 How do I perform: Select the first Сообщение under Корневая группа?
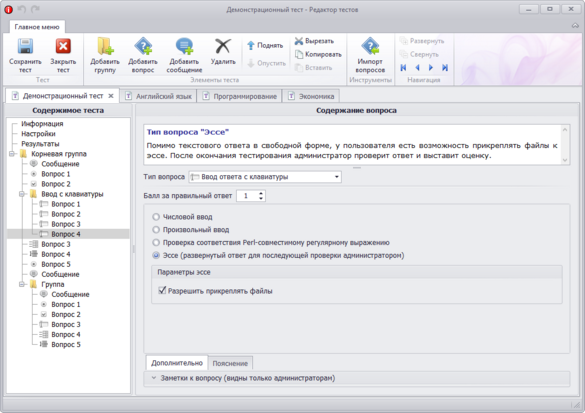(x=60, y=164)
